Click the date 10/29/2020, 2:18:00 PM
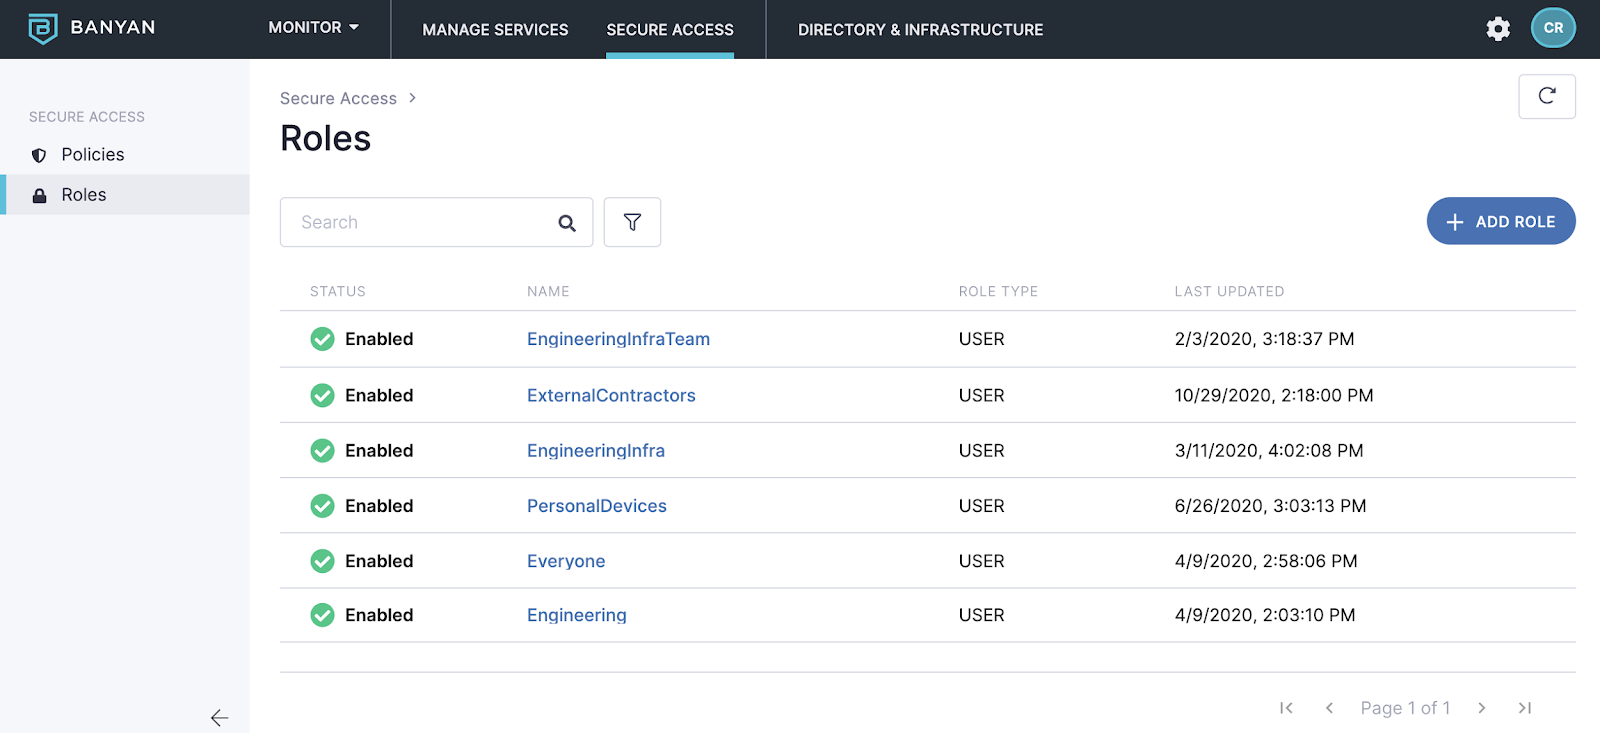Screen dimensions: 1600x733 coord(1274,396)
